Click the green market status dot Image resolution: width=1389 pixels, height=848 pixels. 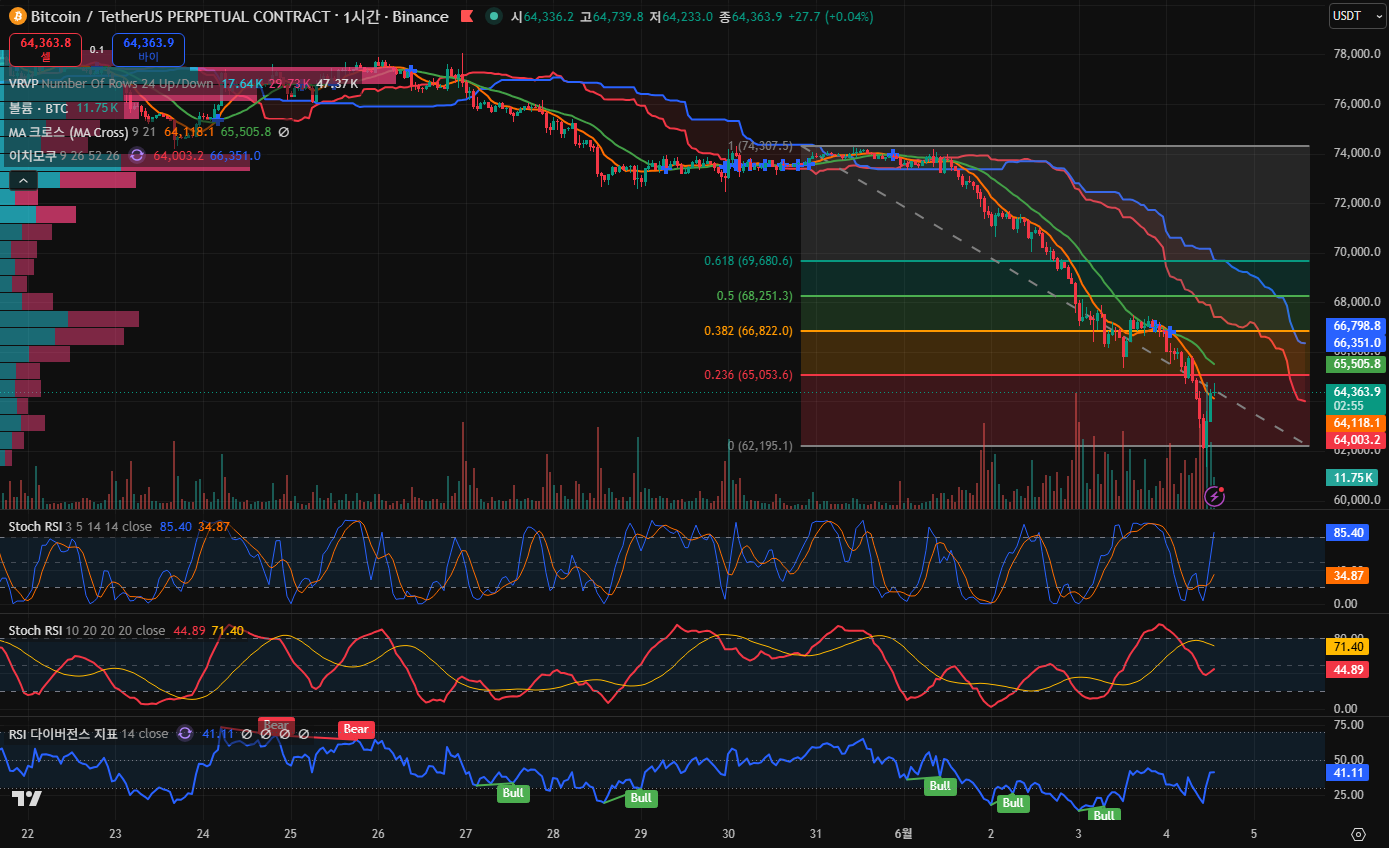click(x=494, y=17)
